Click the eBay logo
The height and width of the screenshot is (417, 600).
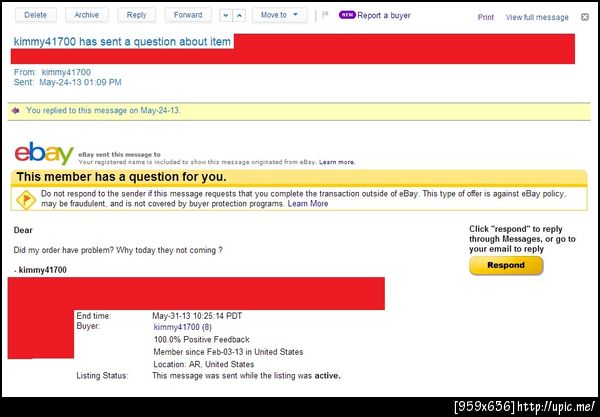44,153
